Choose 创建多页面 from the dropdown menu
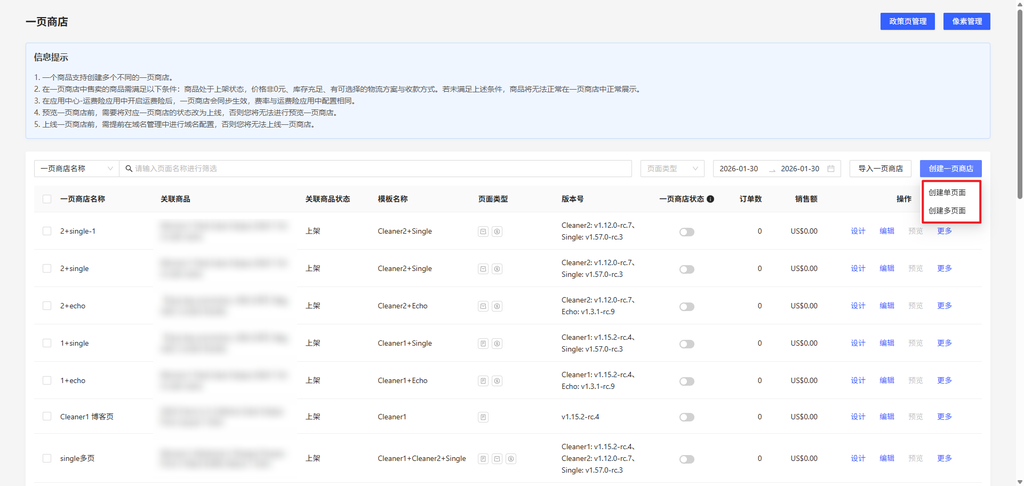This screenshot has width=1024, height=486. pos(947,211)
